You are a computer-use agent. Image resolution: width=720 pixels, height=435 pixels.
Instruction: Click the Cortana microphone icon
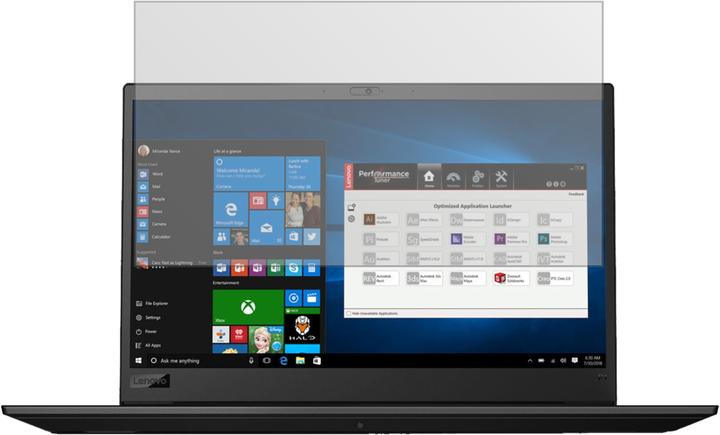click(x=251, y=361)
